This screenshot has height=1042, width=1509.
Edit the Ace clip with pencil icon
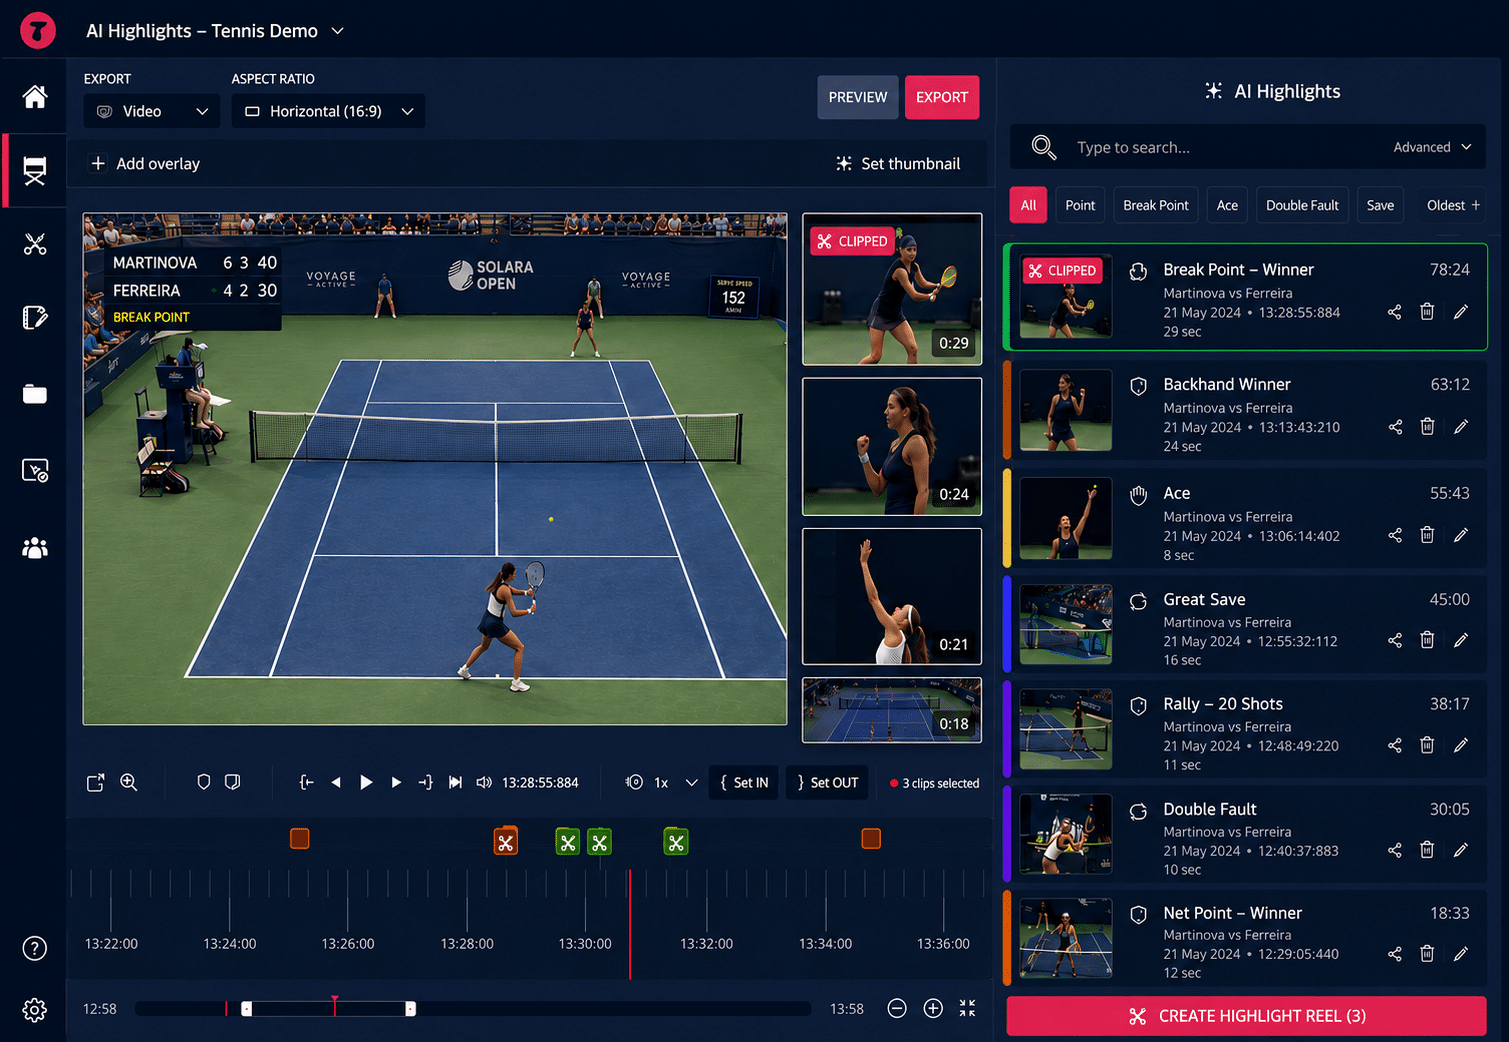click(1460, 535)
